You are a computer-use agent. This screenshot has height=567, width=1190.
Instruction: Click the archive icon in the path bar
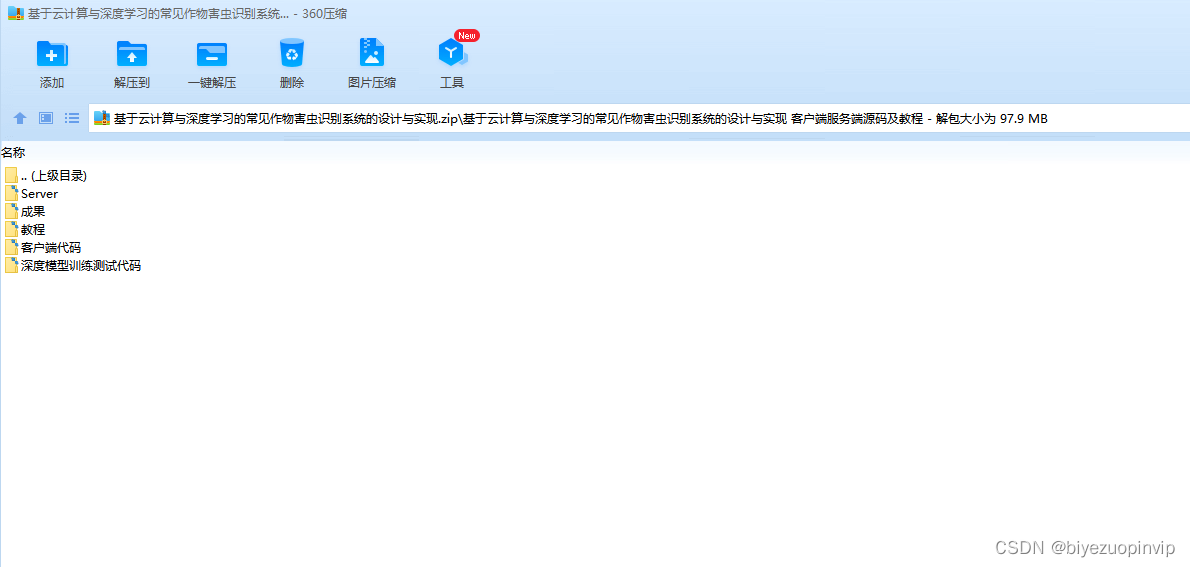pyautogui.click(x=102, y=118)
